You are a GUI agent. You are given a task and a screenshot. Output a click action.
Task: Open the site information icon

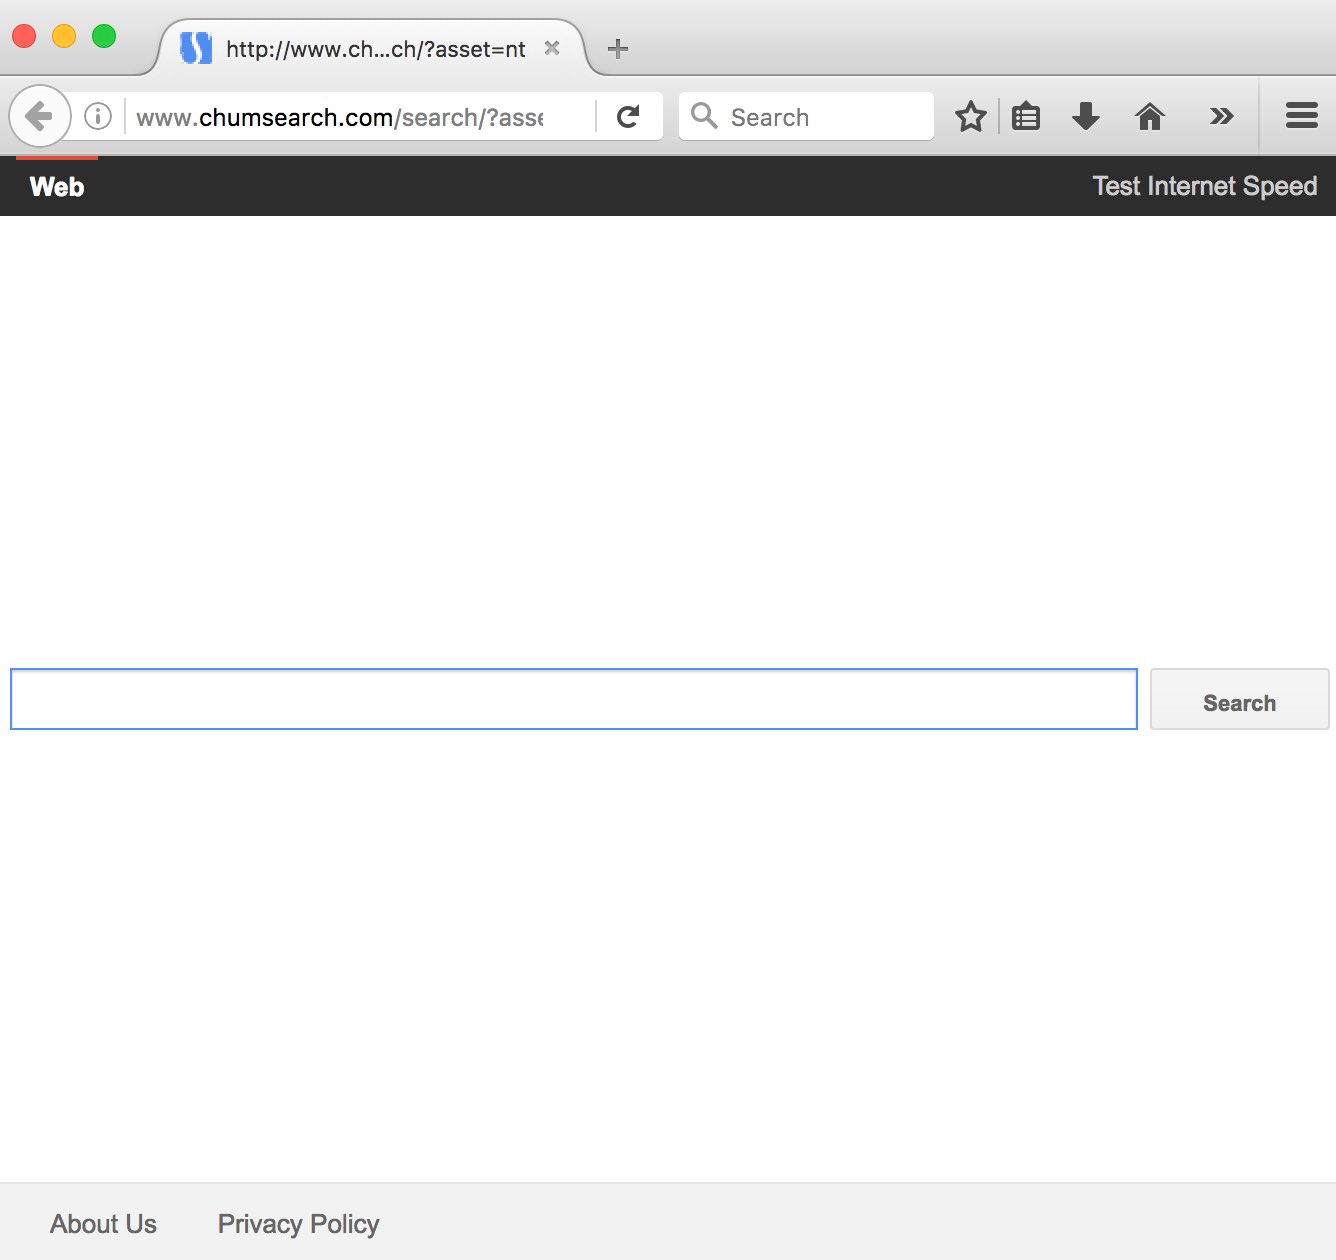pyautogui.click(x=98, y=117)
